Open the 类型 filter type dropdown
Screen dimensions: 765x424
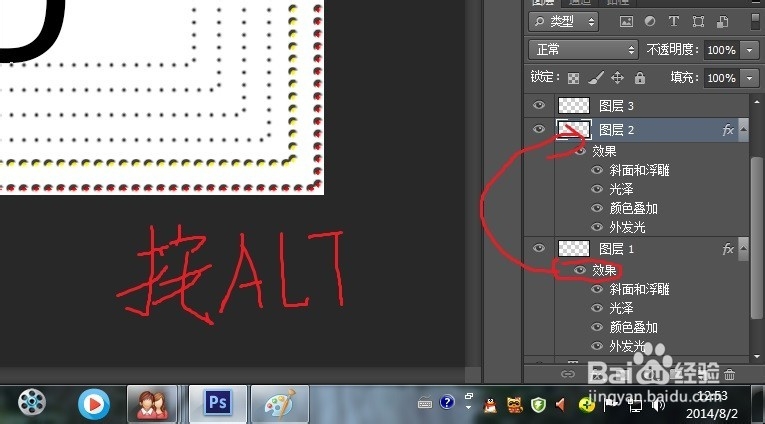(564, 21)
